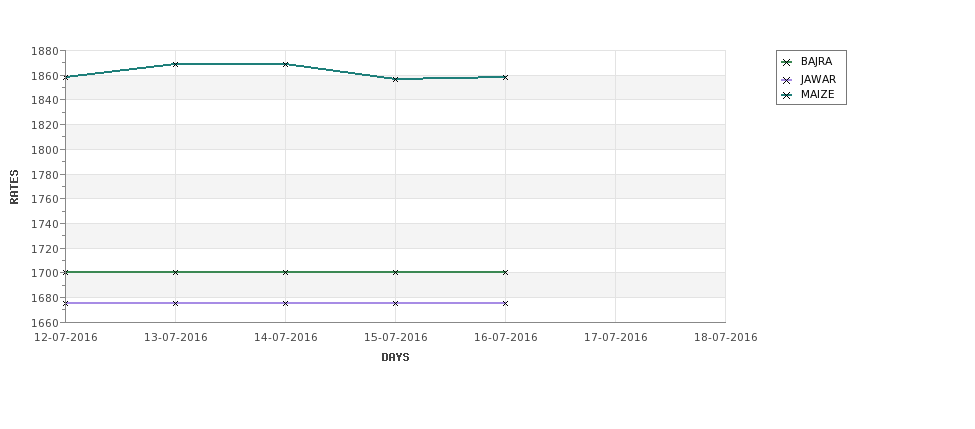The height and width of the screenshot is (429, 975).
Task: Click the 18-07-2016 x-axis date label
Action: (x=726, y=338)
